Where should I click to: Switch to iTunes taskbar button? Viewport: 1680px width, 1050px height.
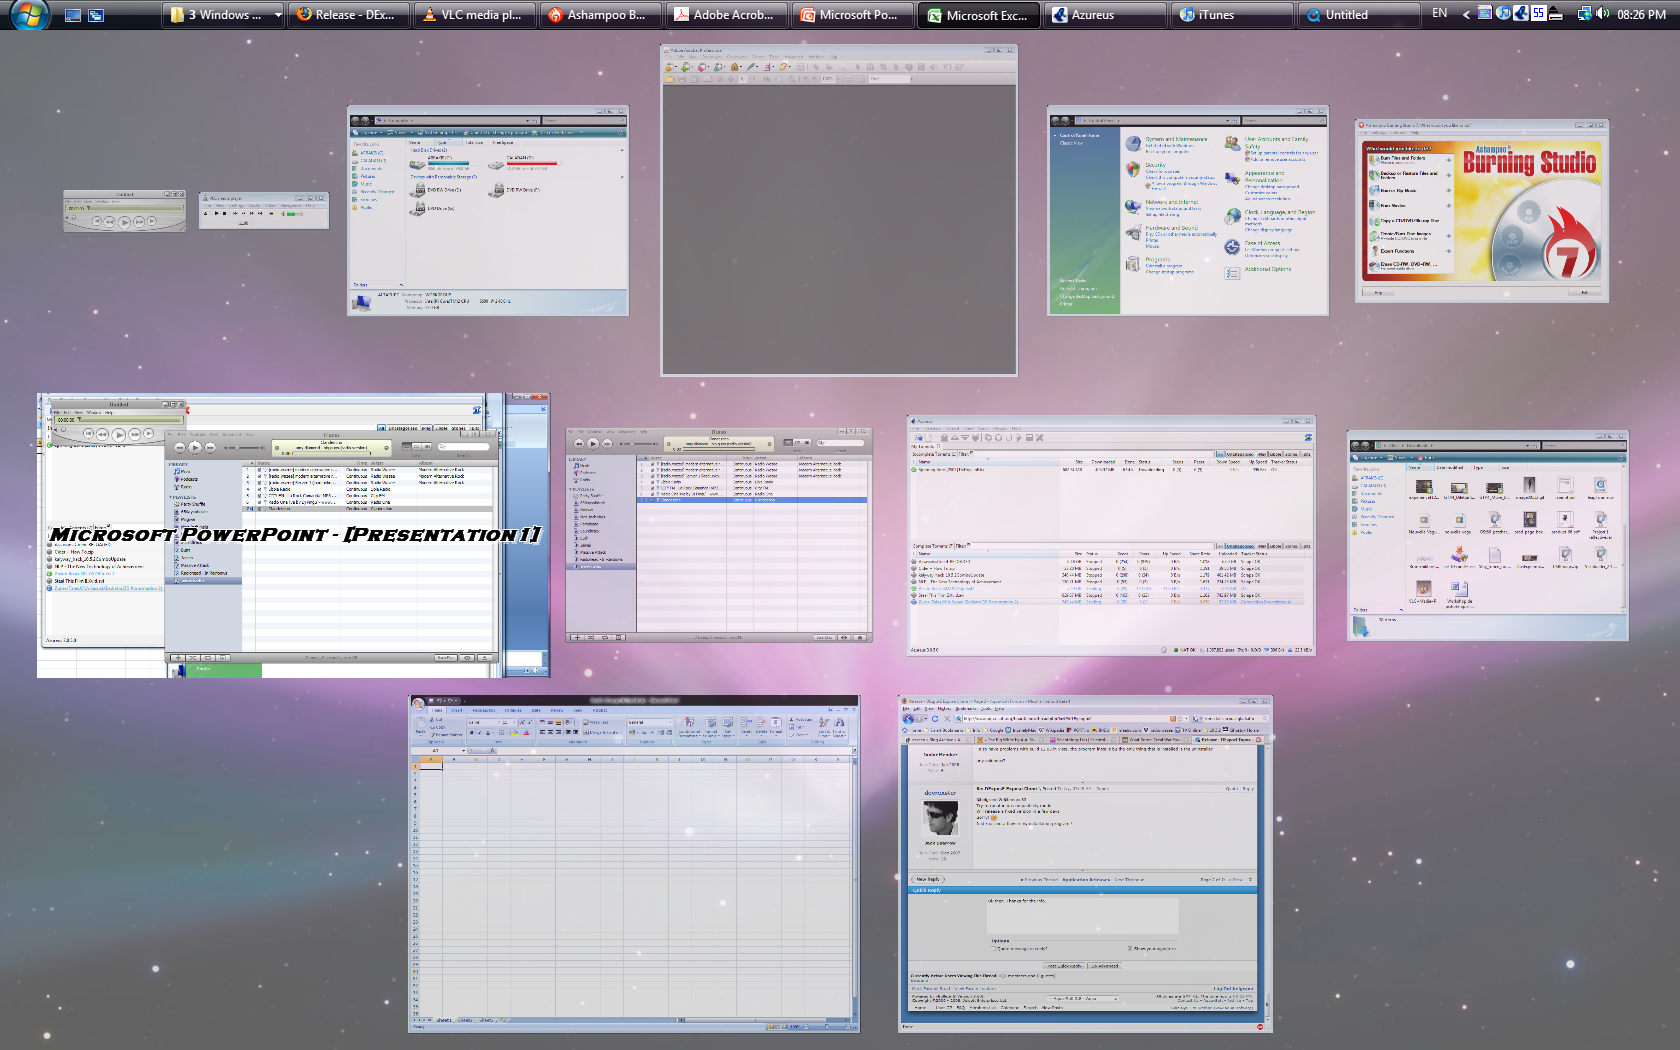pyautogui.click(x=1230, y=15)
